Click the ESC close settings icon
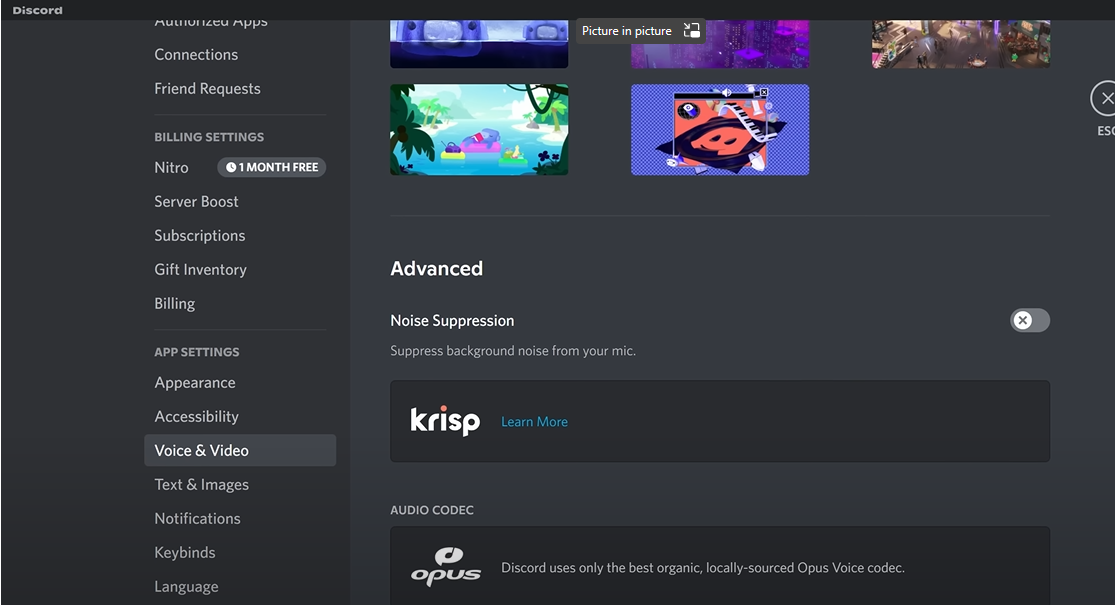The image size is (1115, 605). pyautogui.click(x=1104, y=99)
